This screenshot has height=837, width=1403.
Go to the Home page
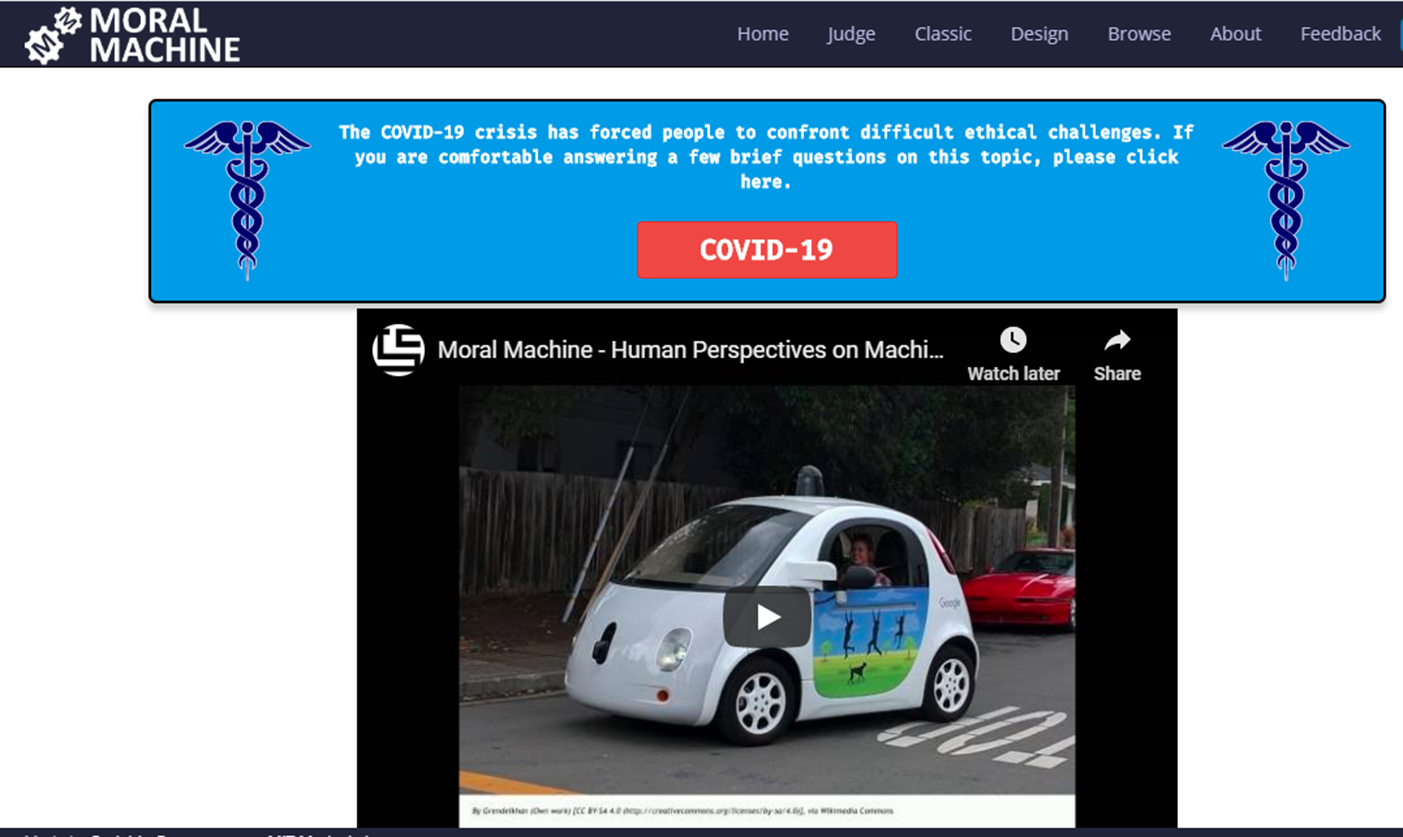762,34
